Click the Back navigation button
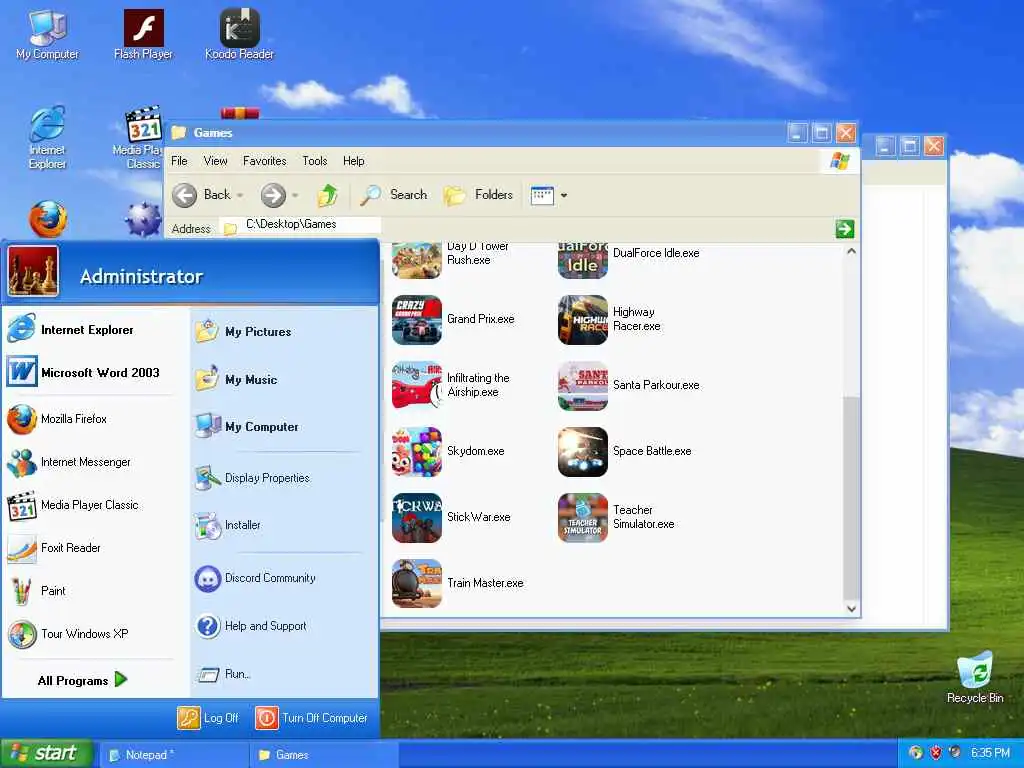The height and width of the screenshot is (768, 1024). coord(201,195)
